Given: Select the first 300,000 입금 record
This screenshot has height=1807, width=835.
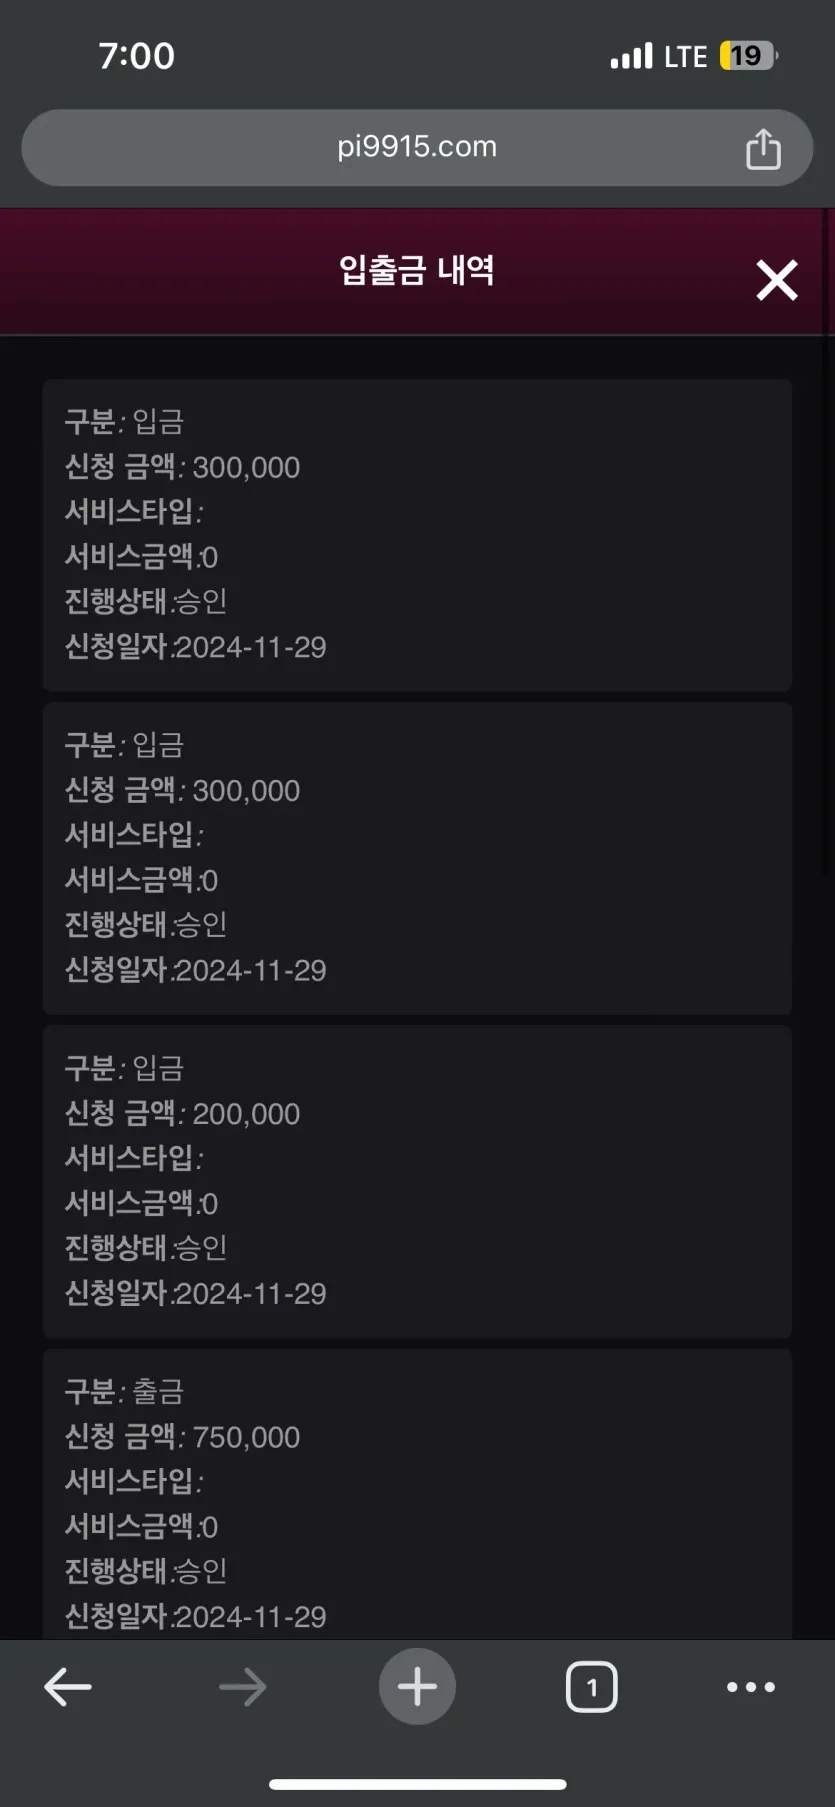Looking at the screenshot, I should click(417, 534).
